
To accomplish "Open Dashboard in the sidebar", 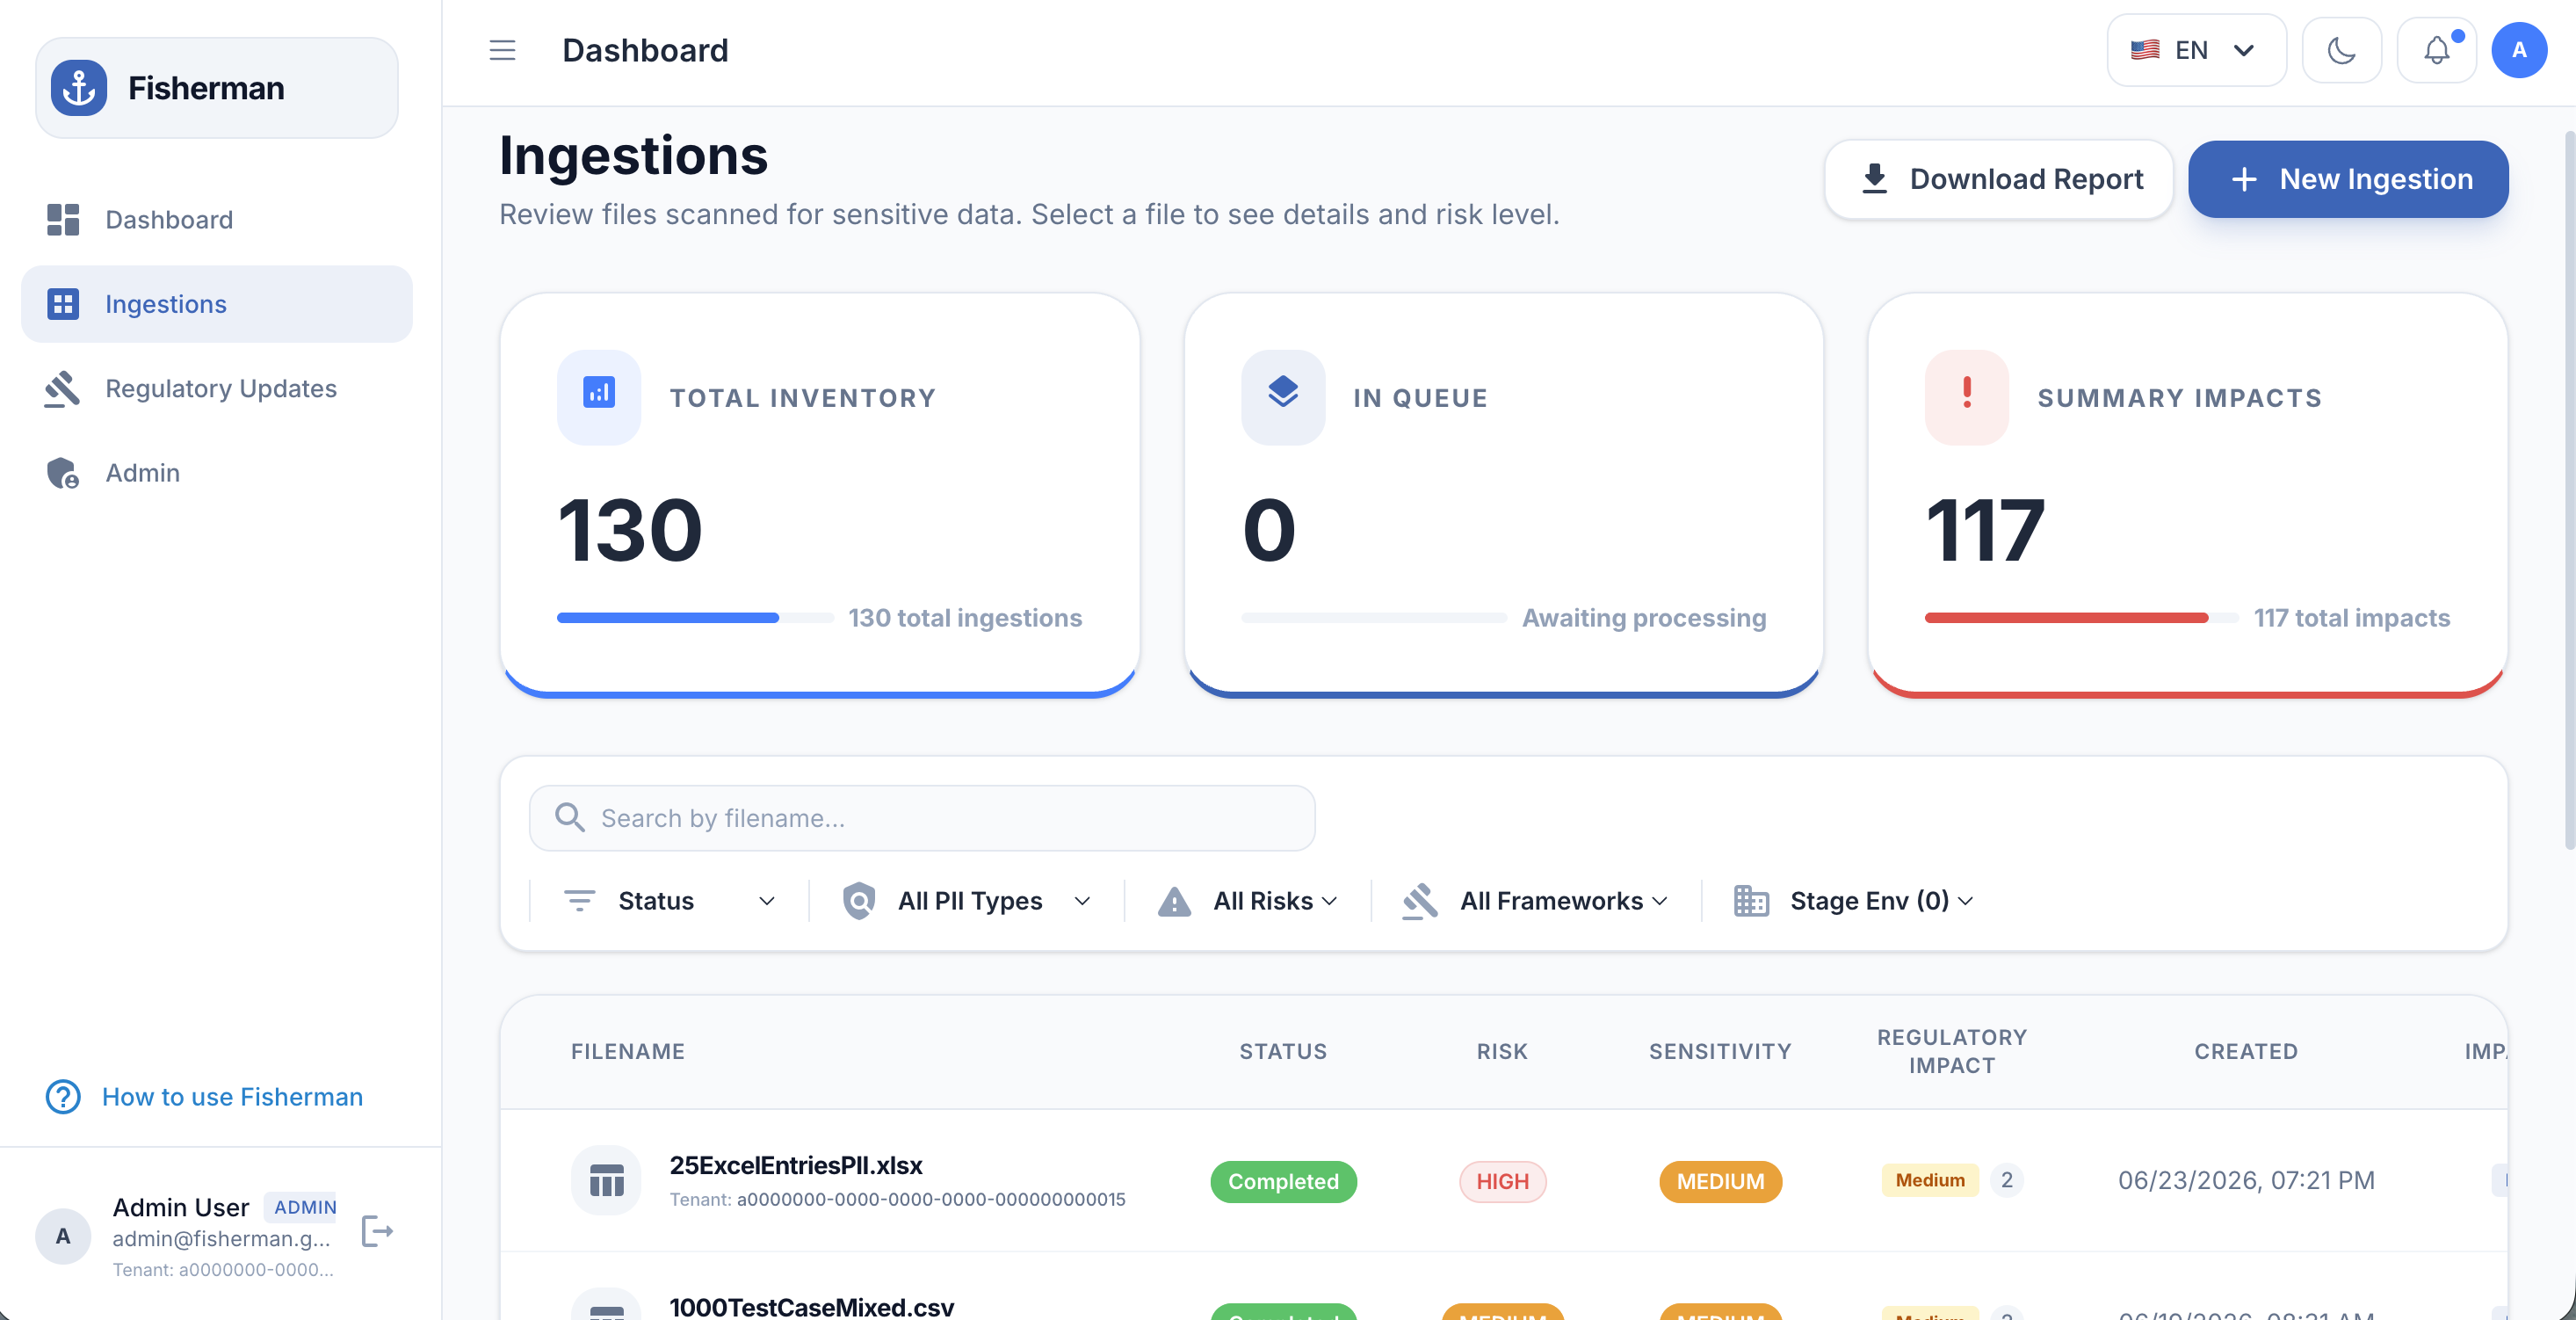I will 217,219.
